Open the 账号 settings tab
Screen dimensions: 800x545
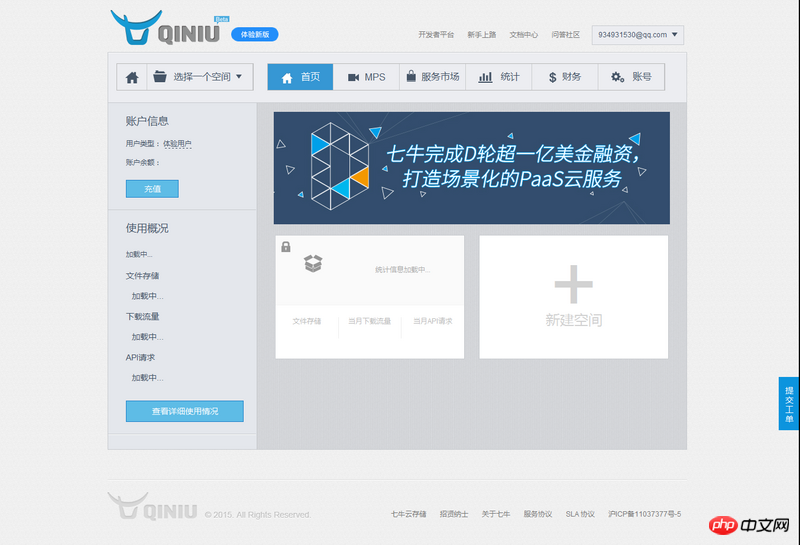[x=631, y=77]
